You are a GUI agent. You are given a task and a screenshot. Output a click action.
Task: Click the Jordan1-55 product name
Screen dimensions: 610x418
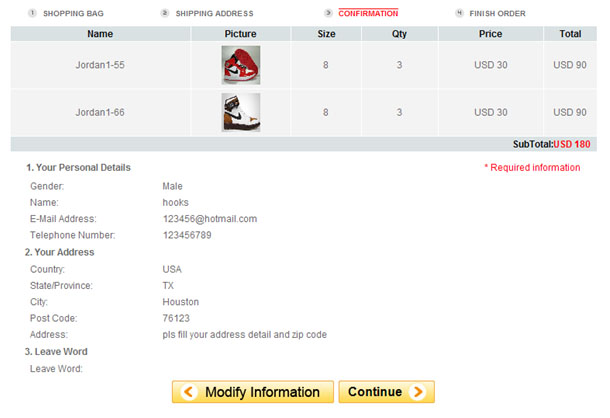point(100,65)
